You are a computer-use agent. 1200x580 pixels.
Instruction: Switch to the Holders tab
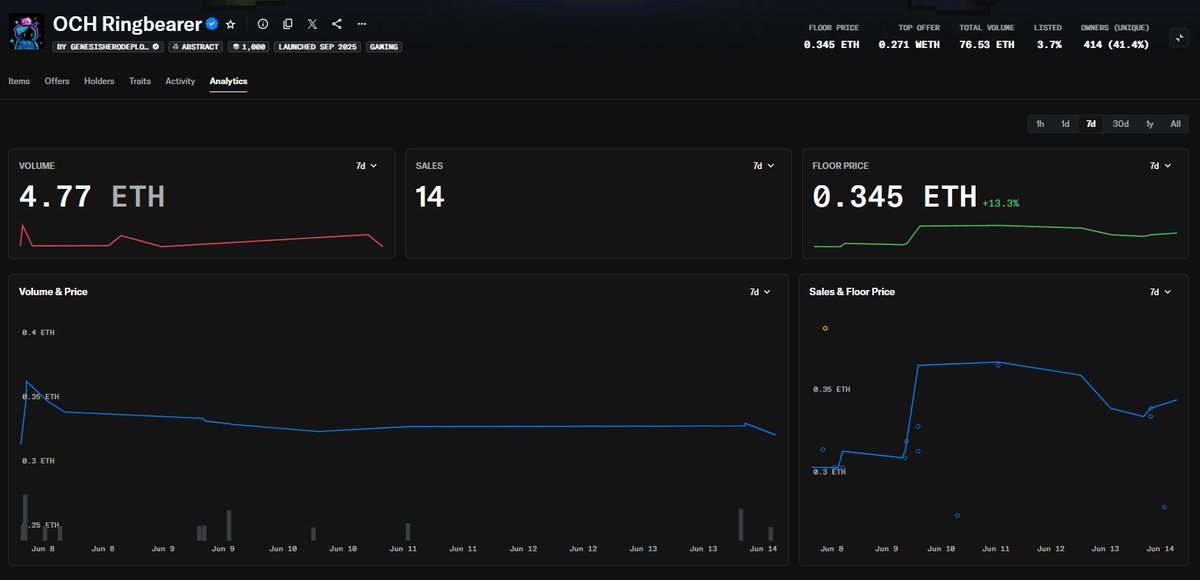pos(99,81)
